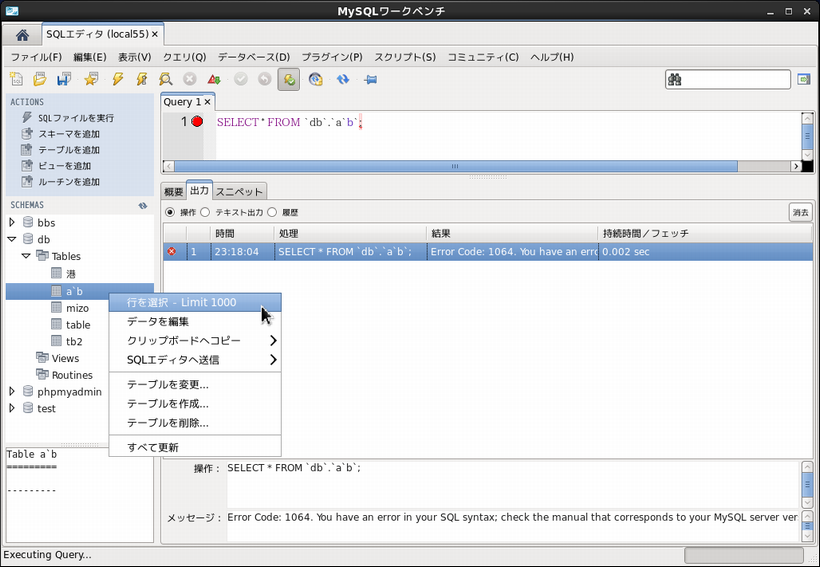Switch to スニペット tab
The image size is (820, 567).
tap(239, 192)
